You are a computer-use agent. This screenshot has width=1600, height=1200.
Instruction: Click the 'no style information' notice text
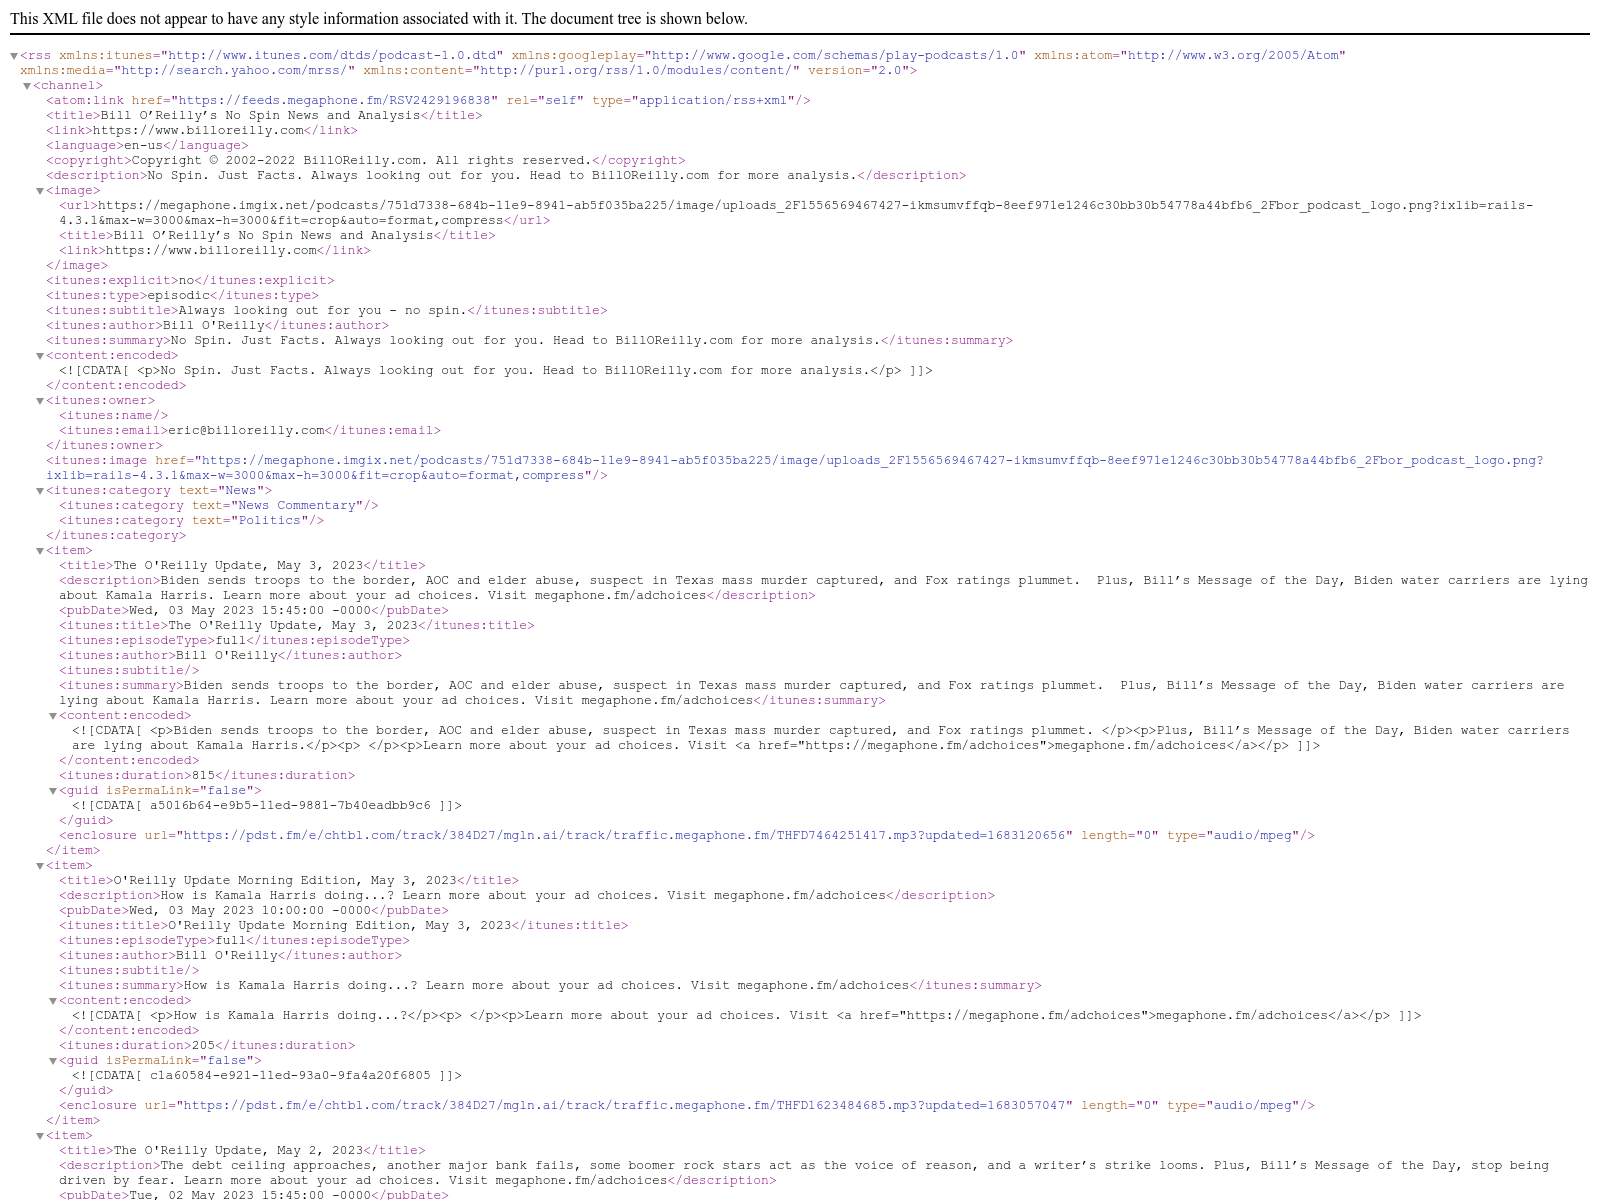(379, 19)
